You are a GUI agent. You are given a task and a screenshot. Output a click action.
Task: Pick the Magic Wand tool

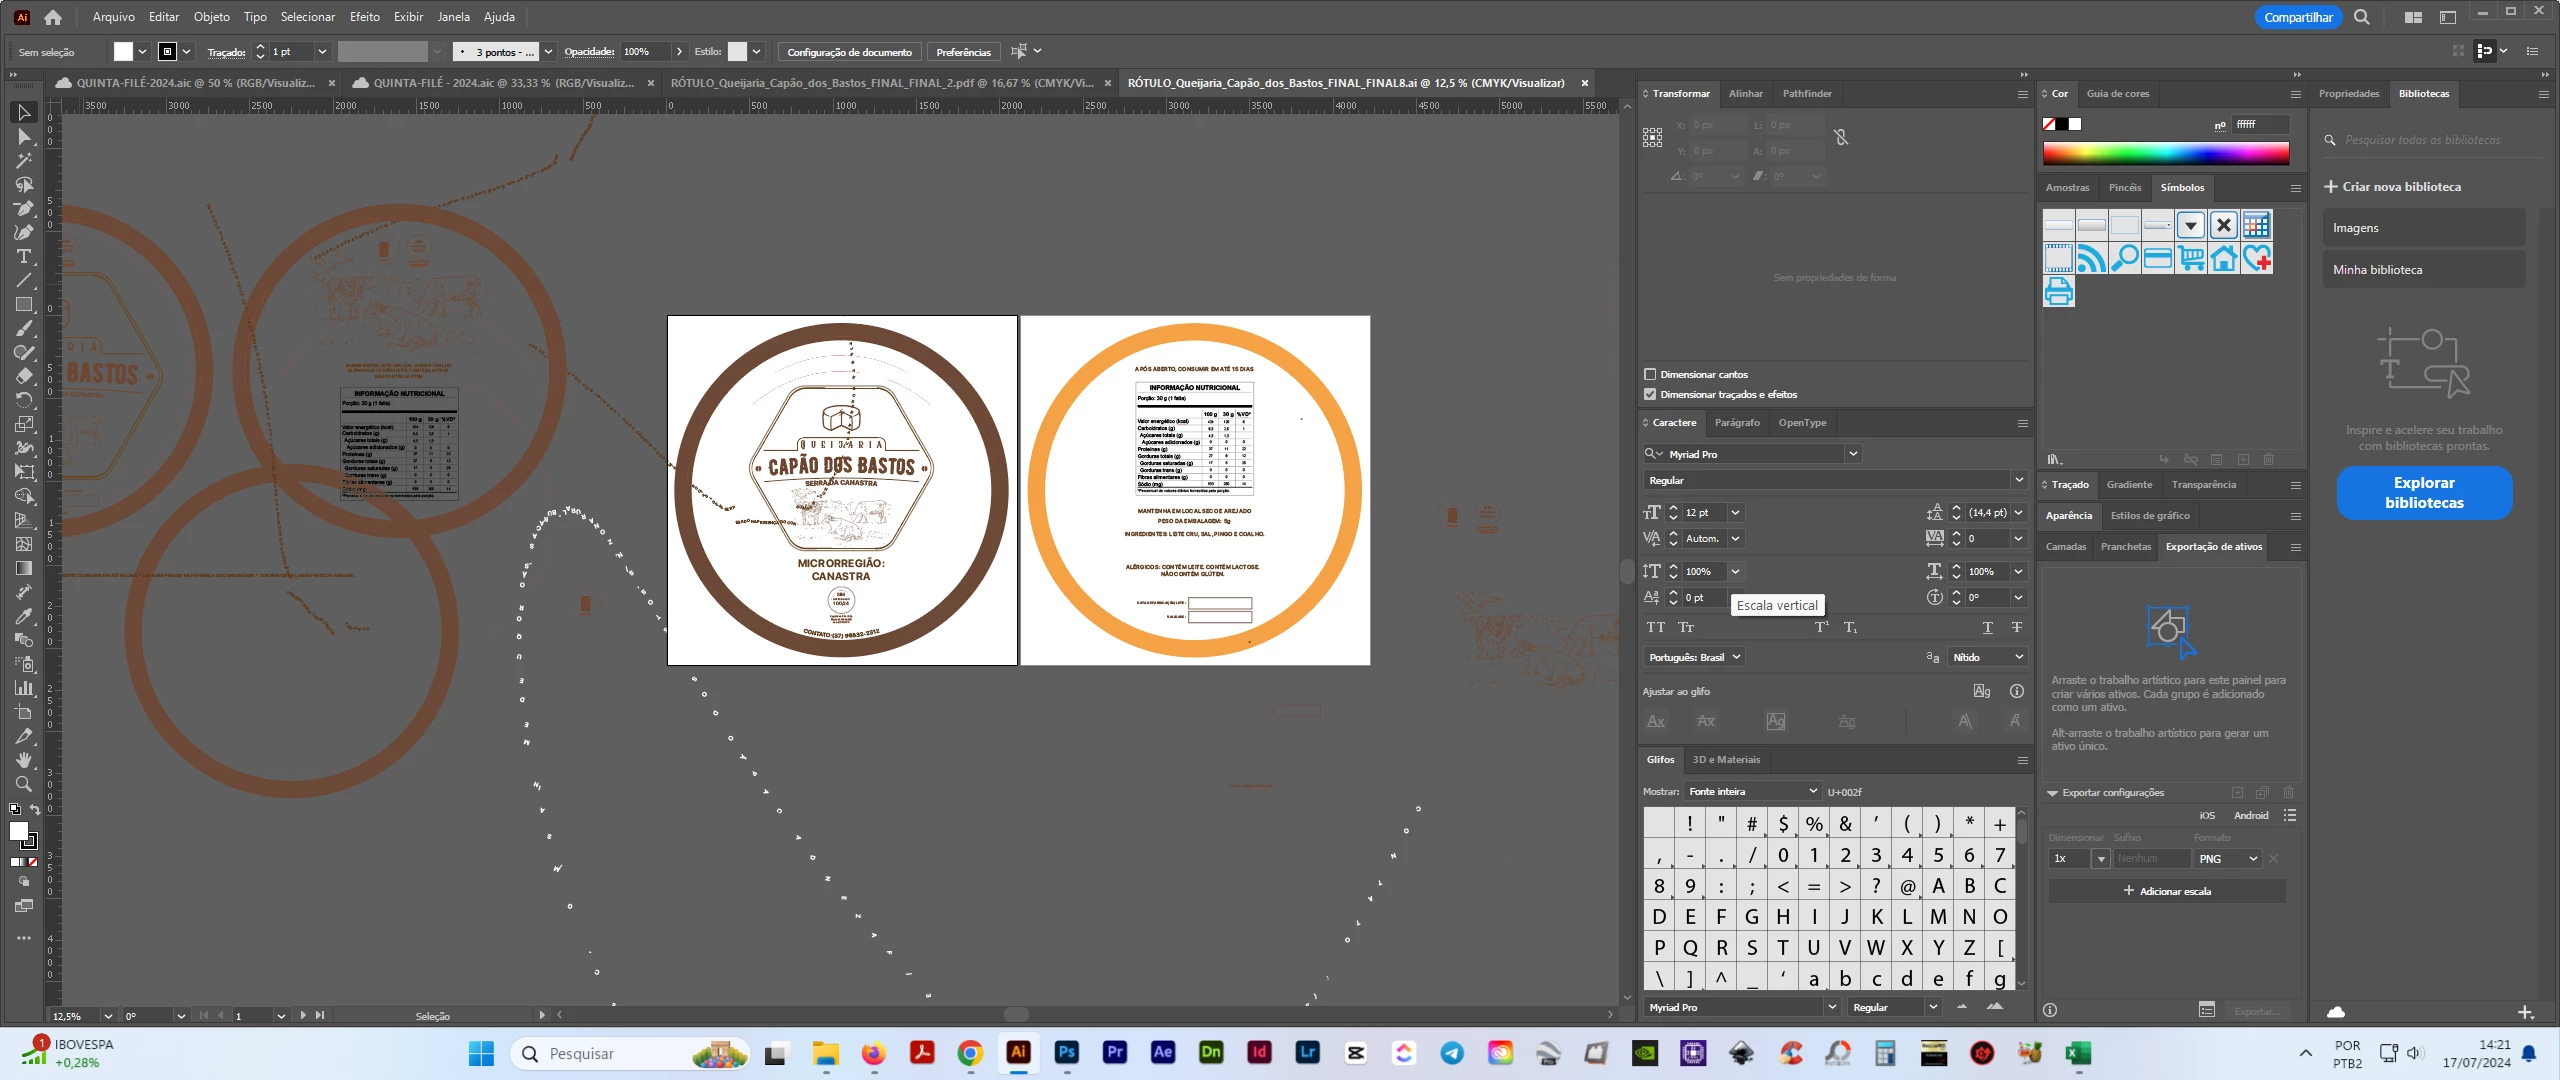click(x=24, y=161)
